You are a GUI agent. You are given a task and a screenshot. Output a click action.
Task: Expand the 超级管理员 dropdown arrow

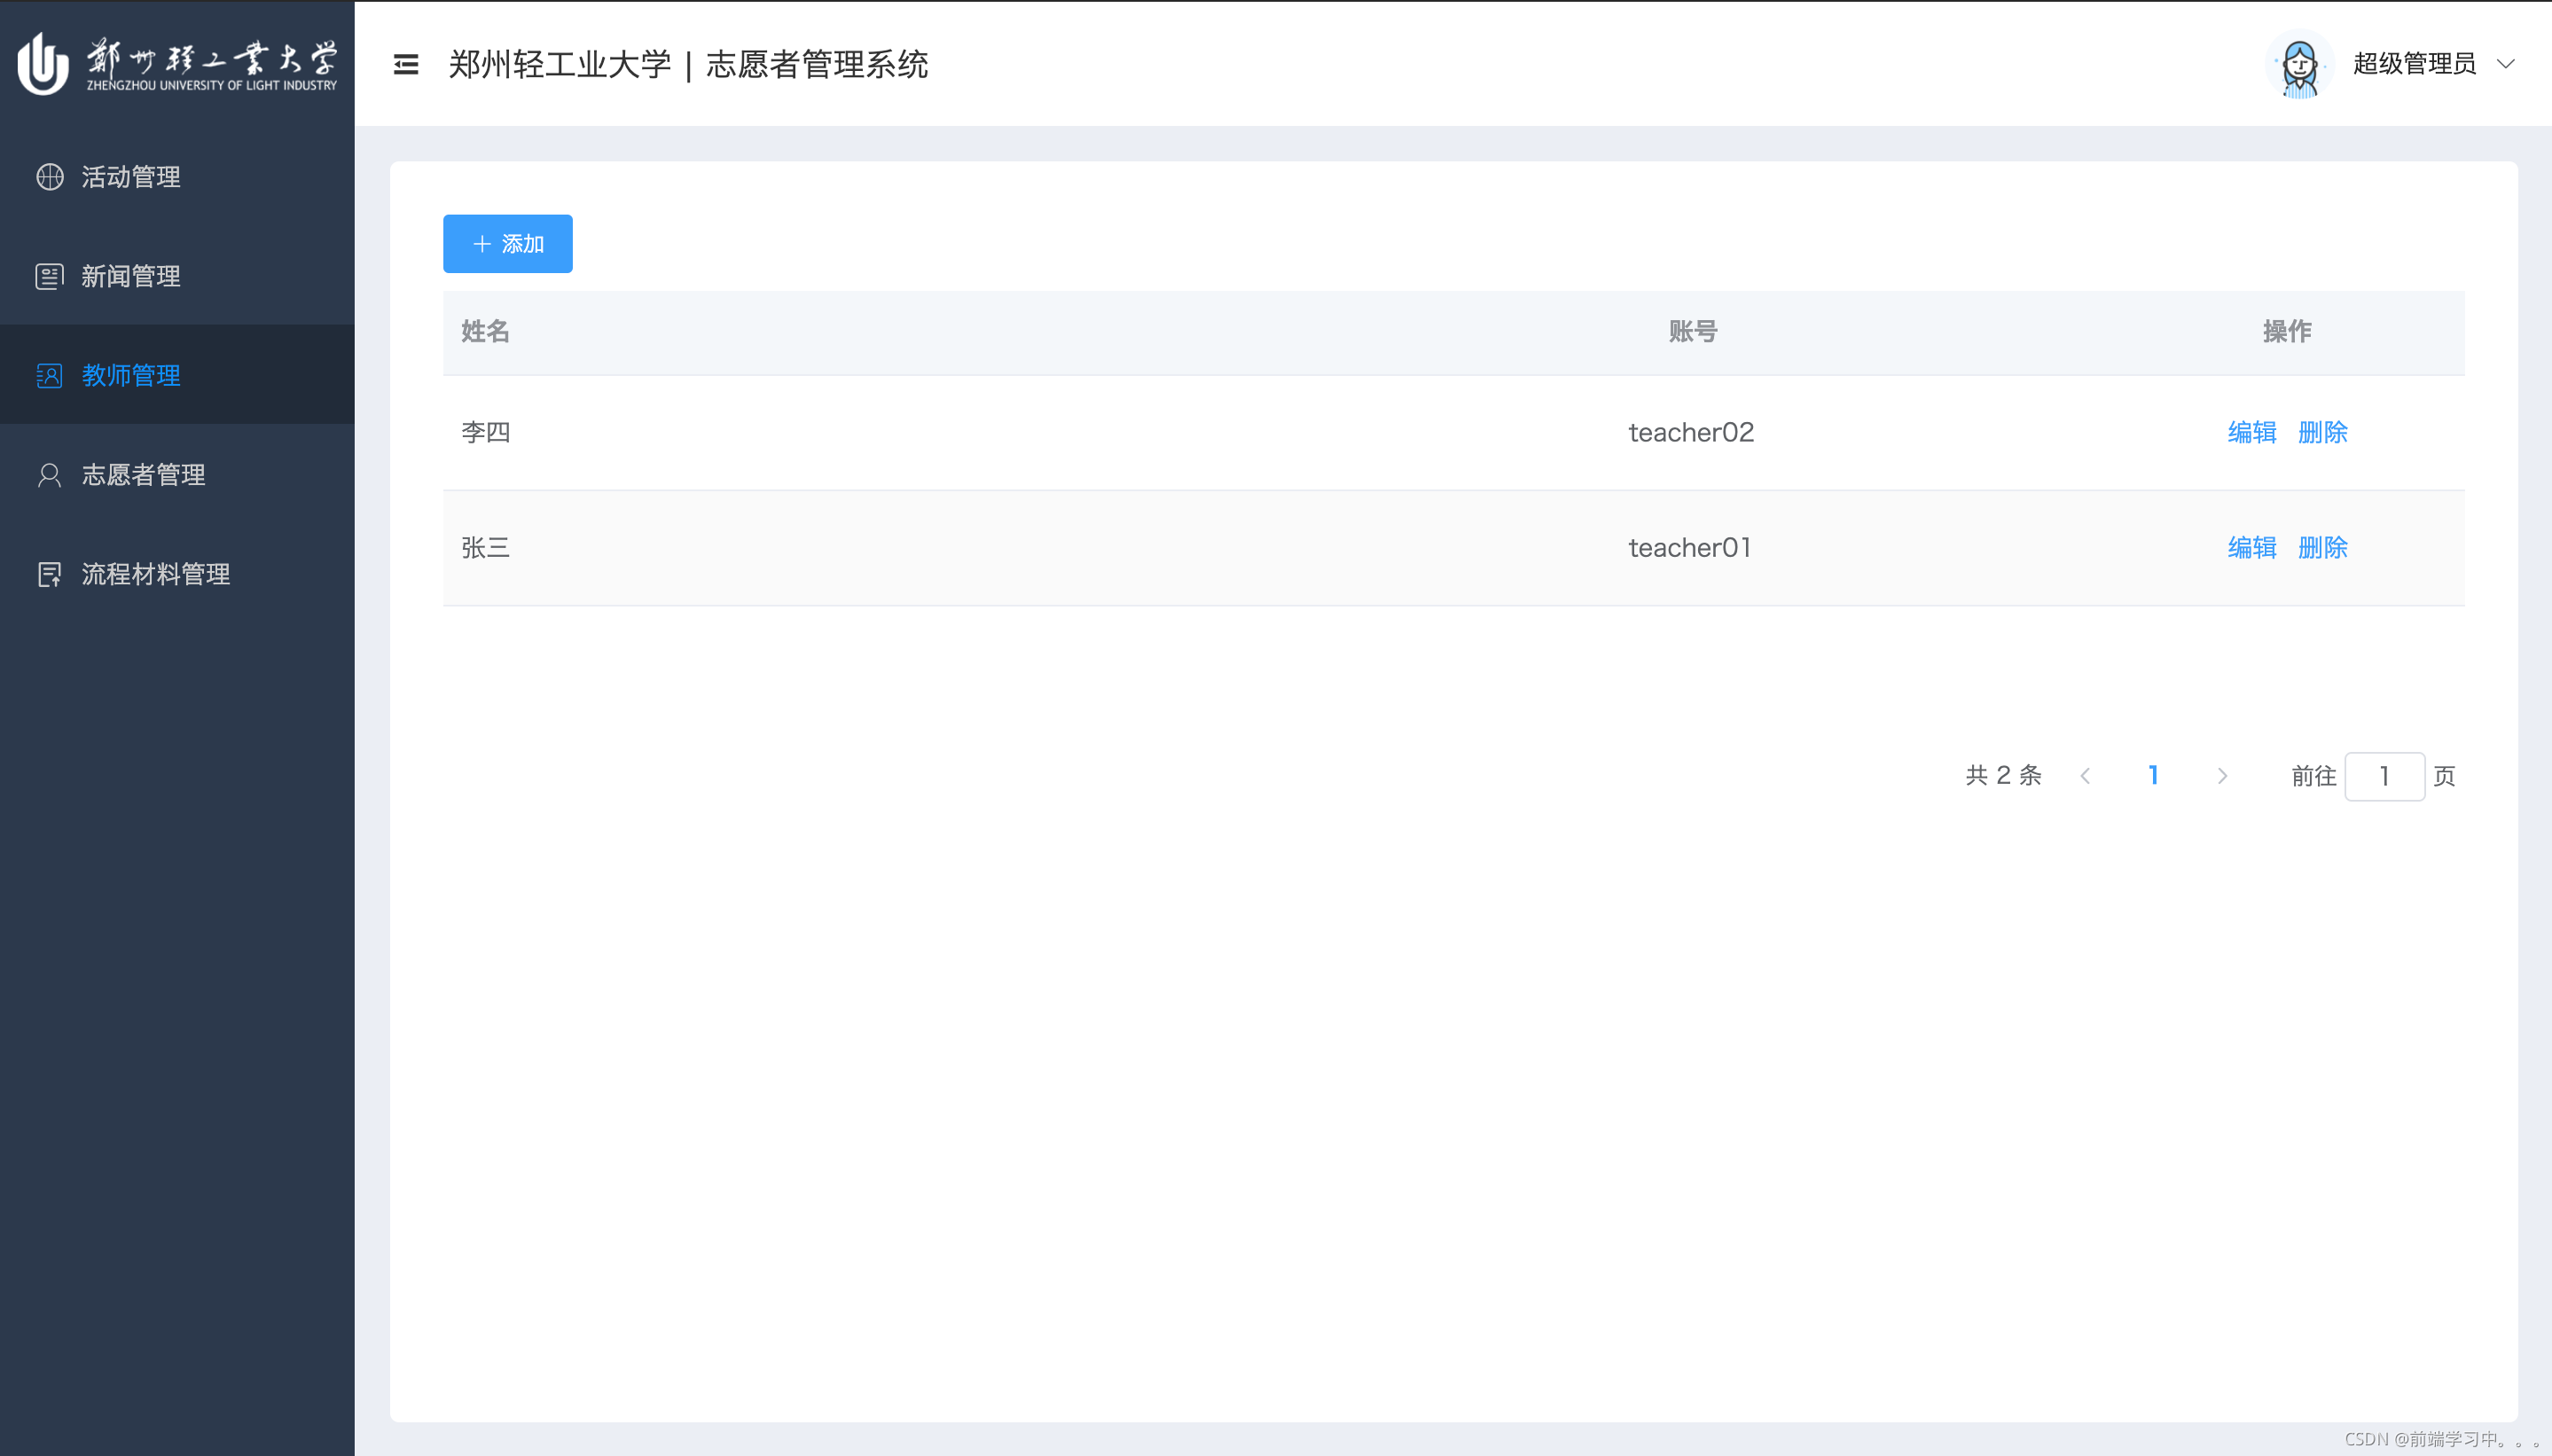tap(2505, 64)
